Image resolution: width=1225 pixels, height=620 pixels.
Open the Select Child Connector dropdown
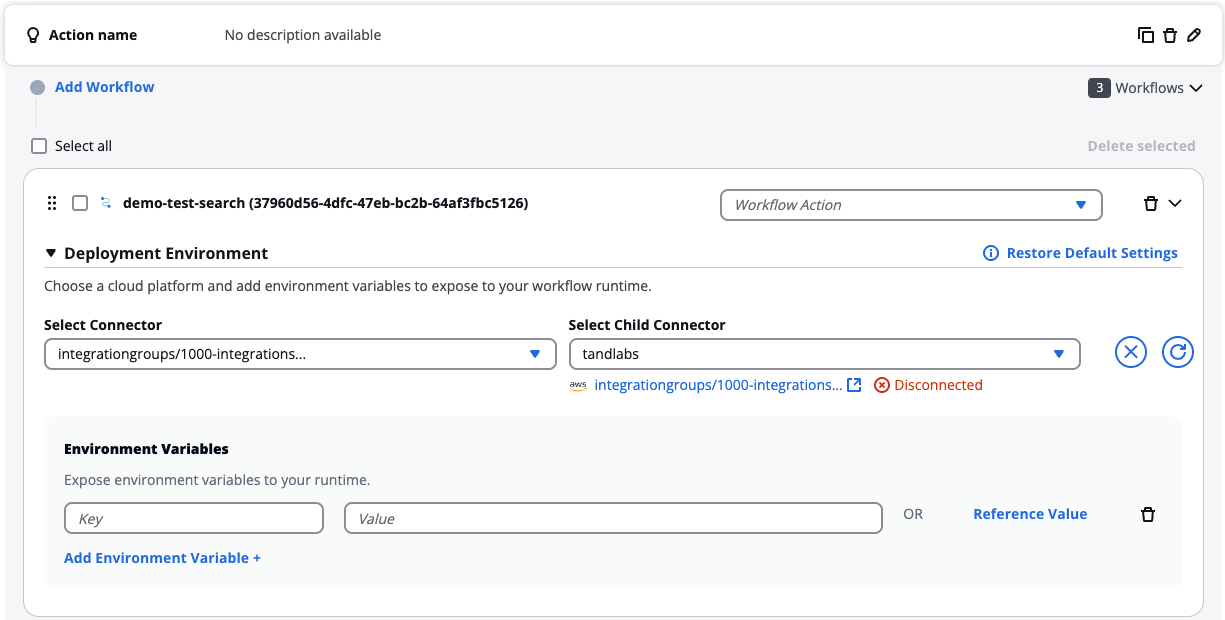(x=1060, y=353)
